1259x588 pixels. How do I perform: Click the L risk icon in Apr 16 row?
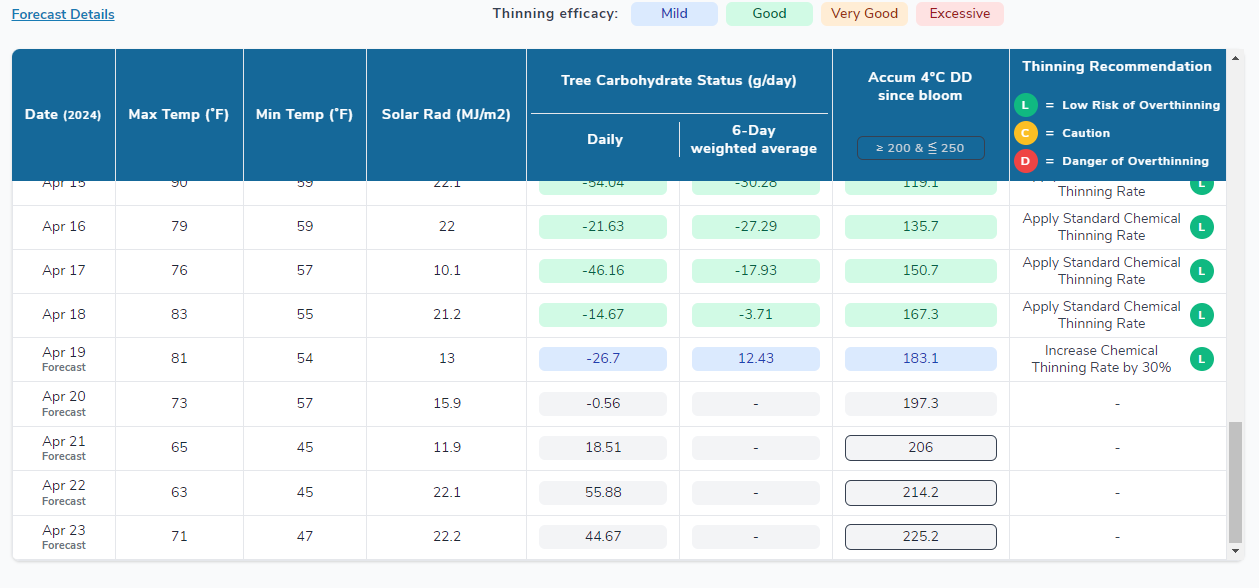(x=1201, y=227)
